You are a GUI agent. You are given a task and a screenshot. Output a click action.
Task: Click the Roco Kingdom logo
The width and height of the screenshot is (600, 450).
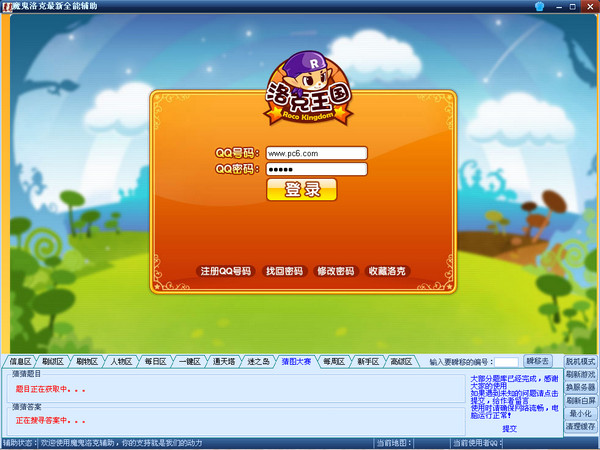[308, 89]
